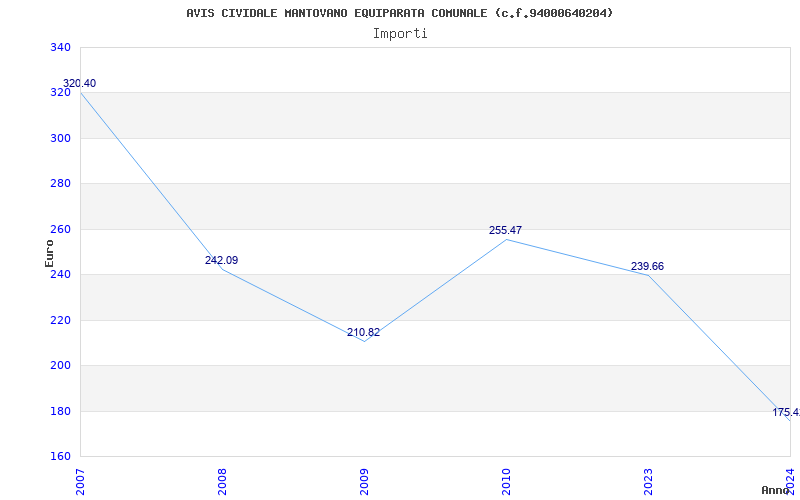The image size is (800, 500).
Task: Click the 320 y-axis tick label
Action: click(60, 93)
